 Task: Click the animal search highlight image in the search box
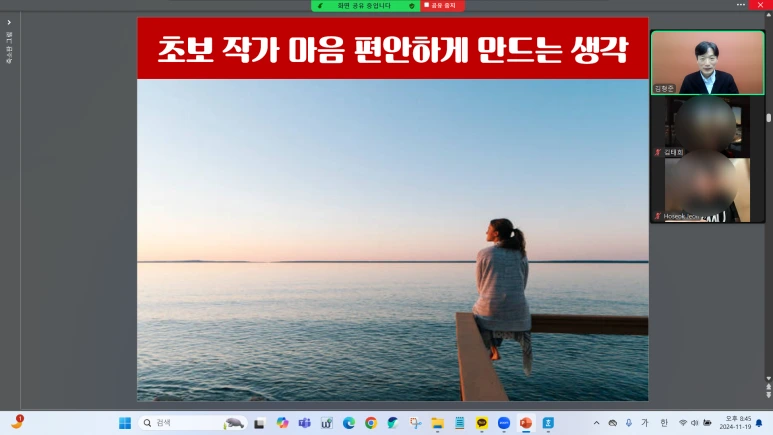(234, 423)
